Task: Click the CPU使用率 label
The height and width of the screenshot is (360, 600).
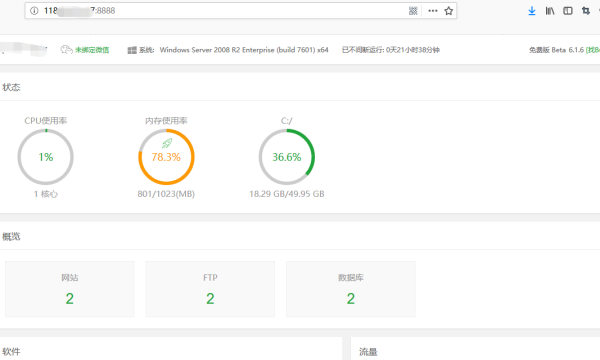Action: coord(46,121)
